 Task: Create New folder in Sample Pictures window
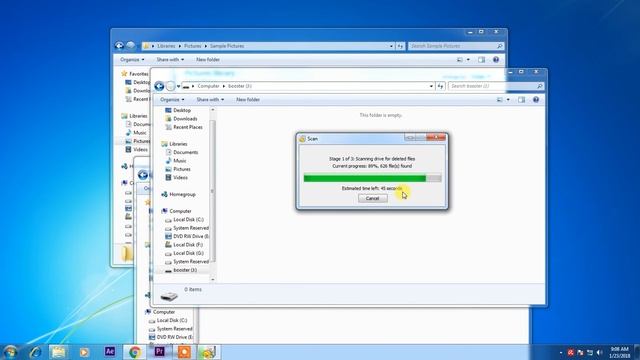tap(208, 60)
